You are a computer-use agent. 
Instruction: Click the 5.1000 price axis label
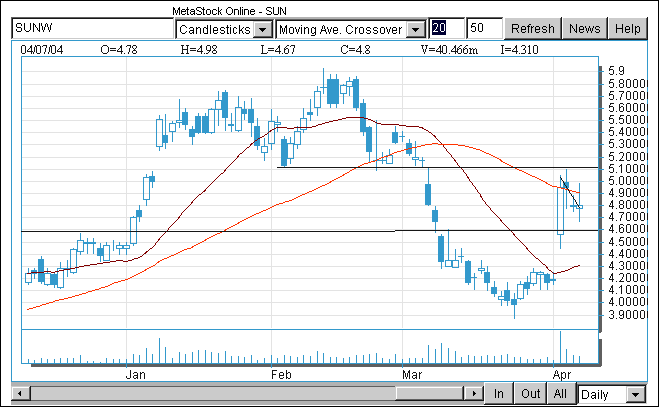pos(627,169)
